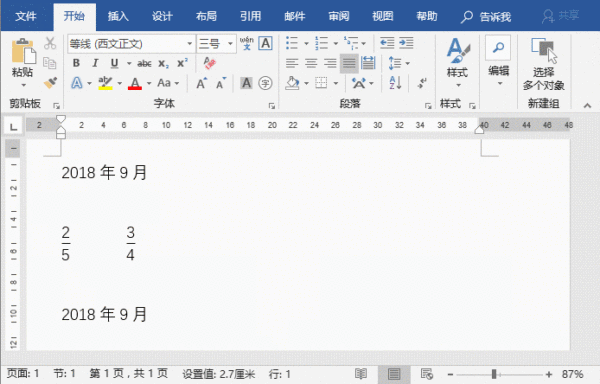Toggle Justify alignment
The image size is (600, 384).
tap(349, 63)
